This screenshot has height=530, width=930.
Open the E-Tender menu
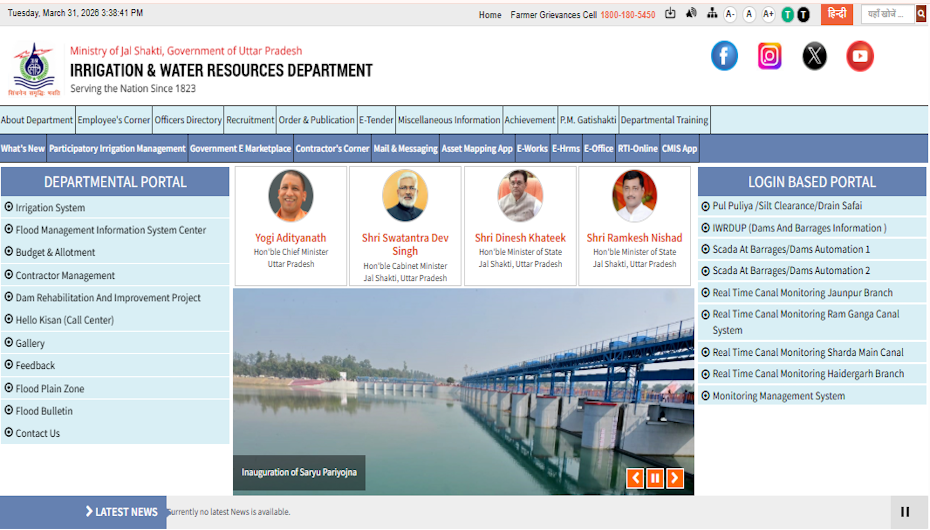(x=376, y=120)
